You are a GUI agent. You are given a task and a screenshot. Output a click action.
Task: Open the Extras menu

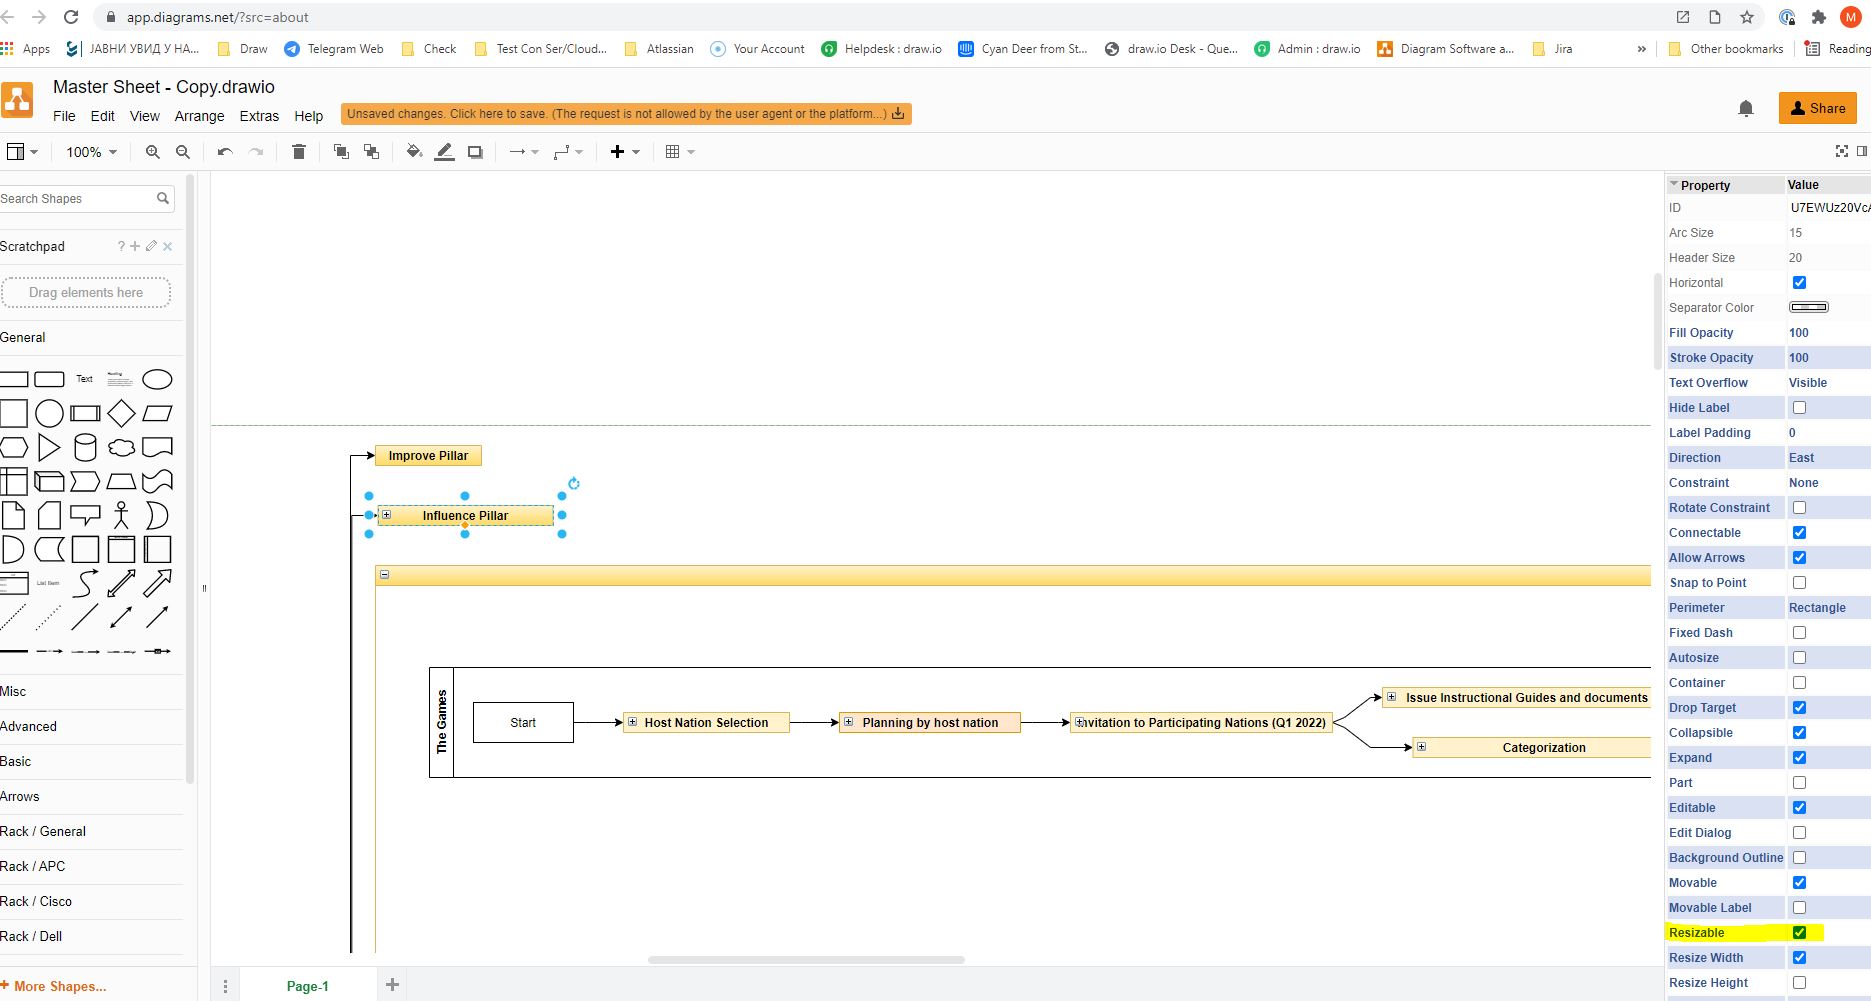point(258,116)
